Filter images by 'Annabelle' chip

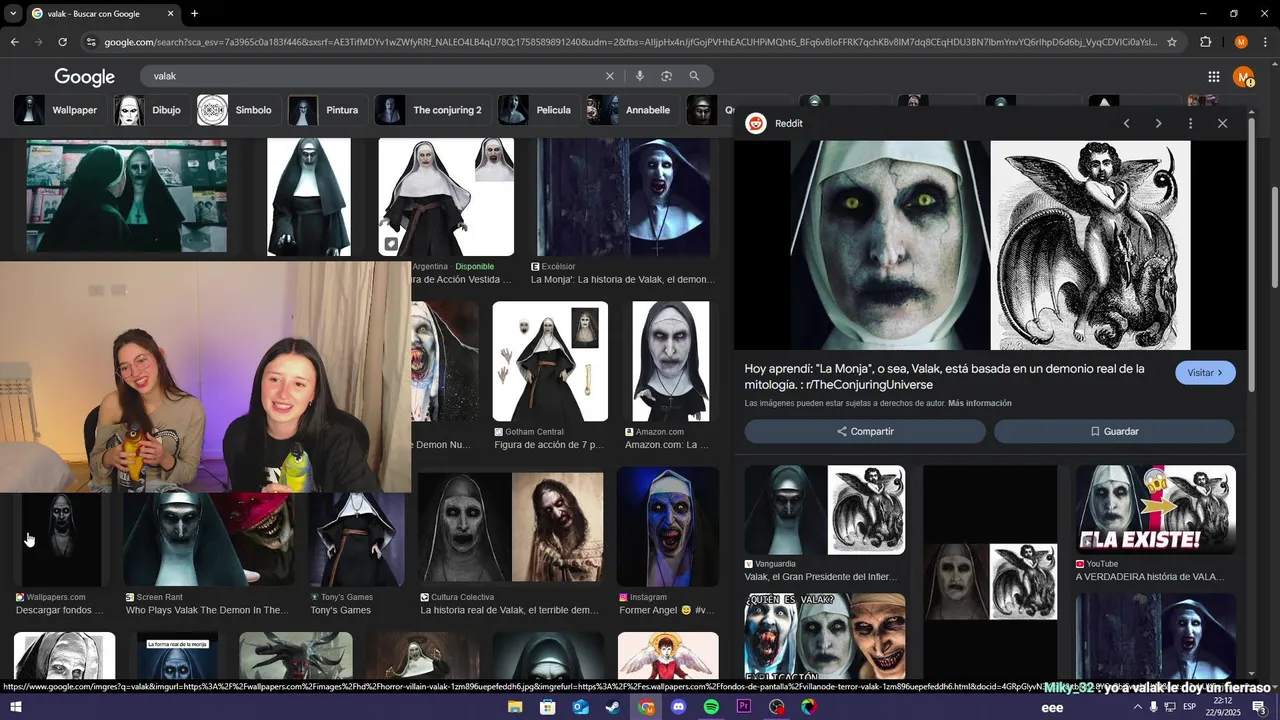(x=633, y=110)
